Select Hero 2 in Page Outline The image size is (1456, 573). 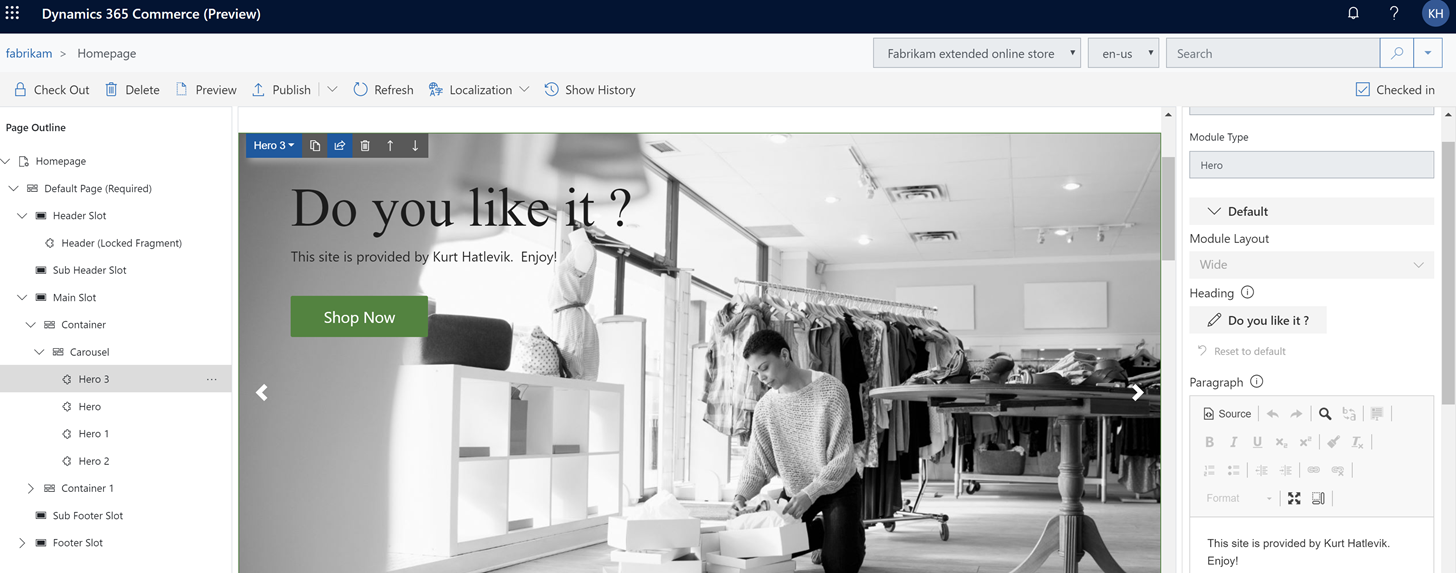pos(94,462)
